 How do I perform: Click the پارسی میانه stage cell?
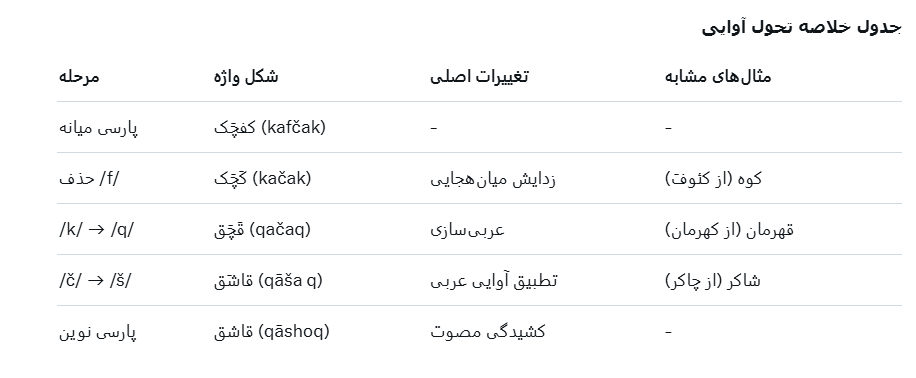click(x=99, y=128)
